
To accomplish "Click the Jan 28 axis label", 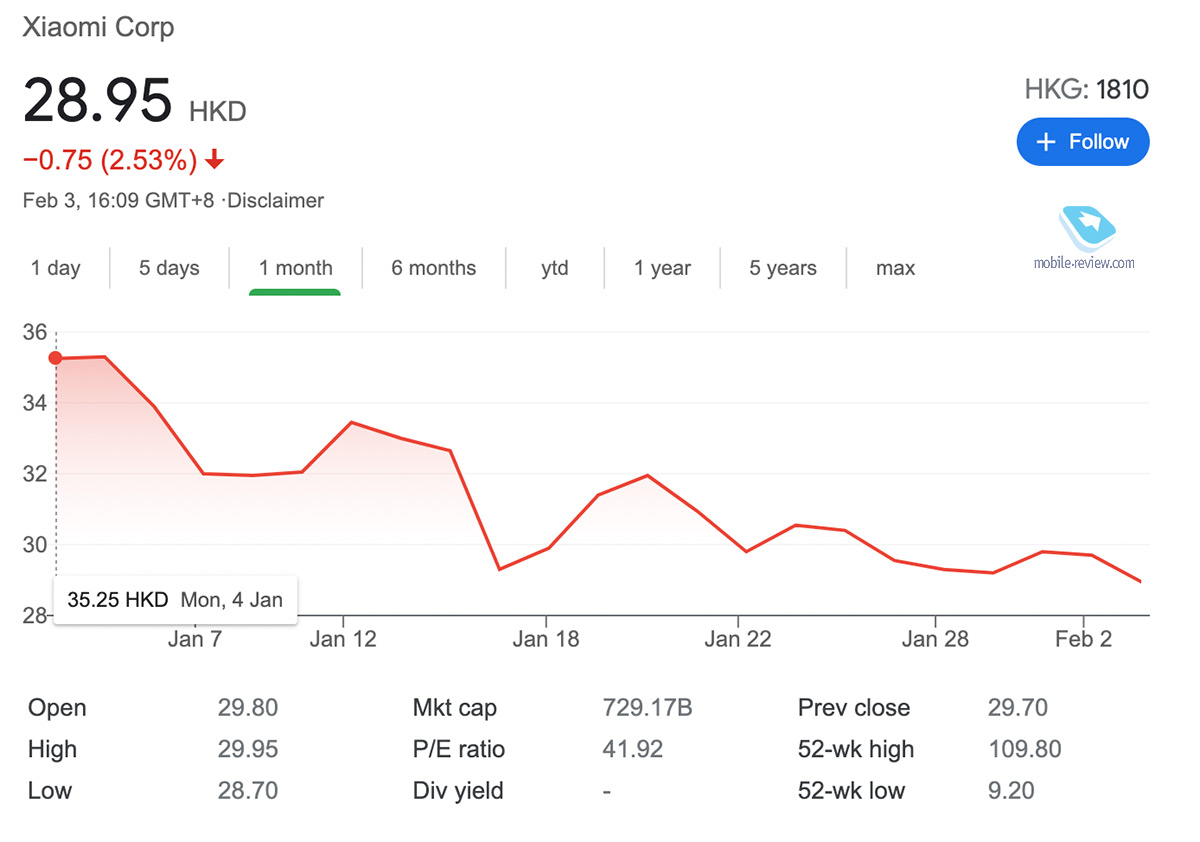I will [935, 639].
